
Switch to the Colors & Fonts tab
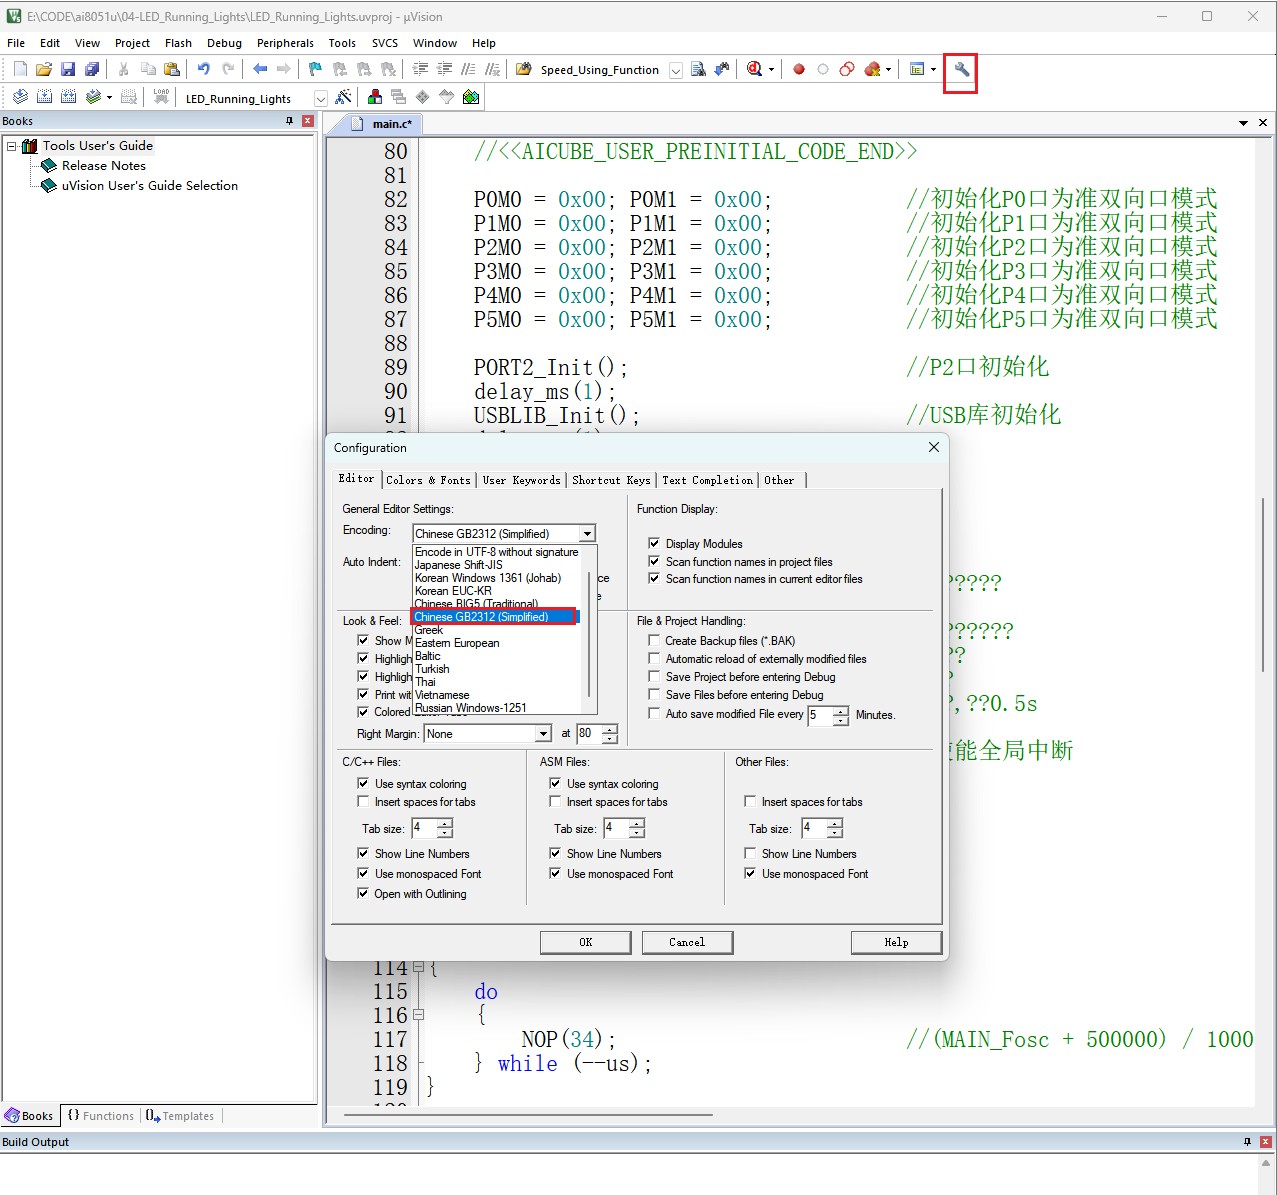point(428,480)
